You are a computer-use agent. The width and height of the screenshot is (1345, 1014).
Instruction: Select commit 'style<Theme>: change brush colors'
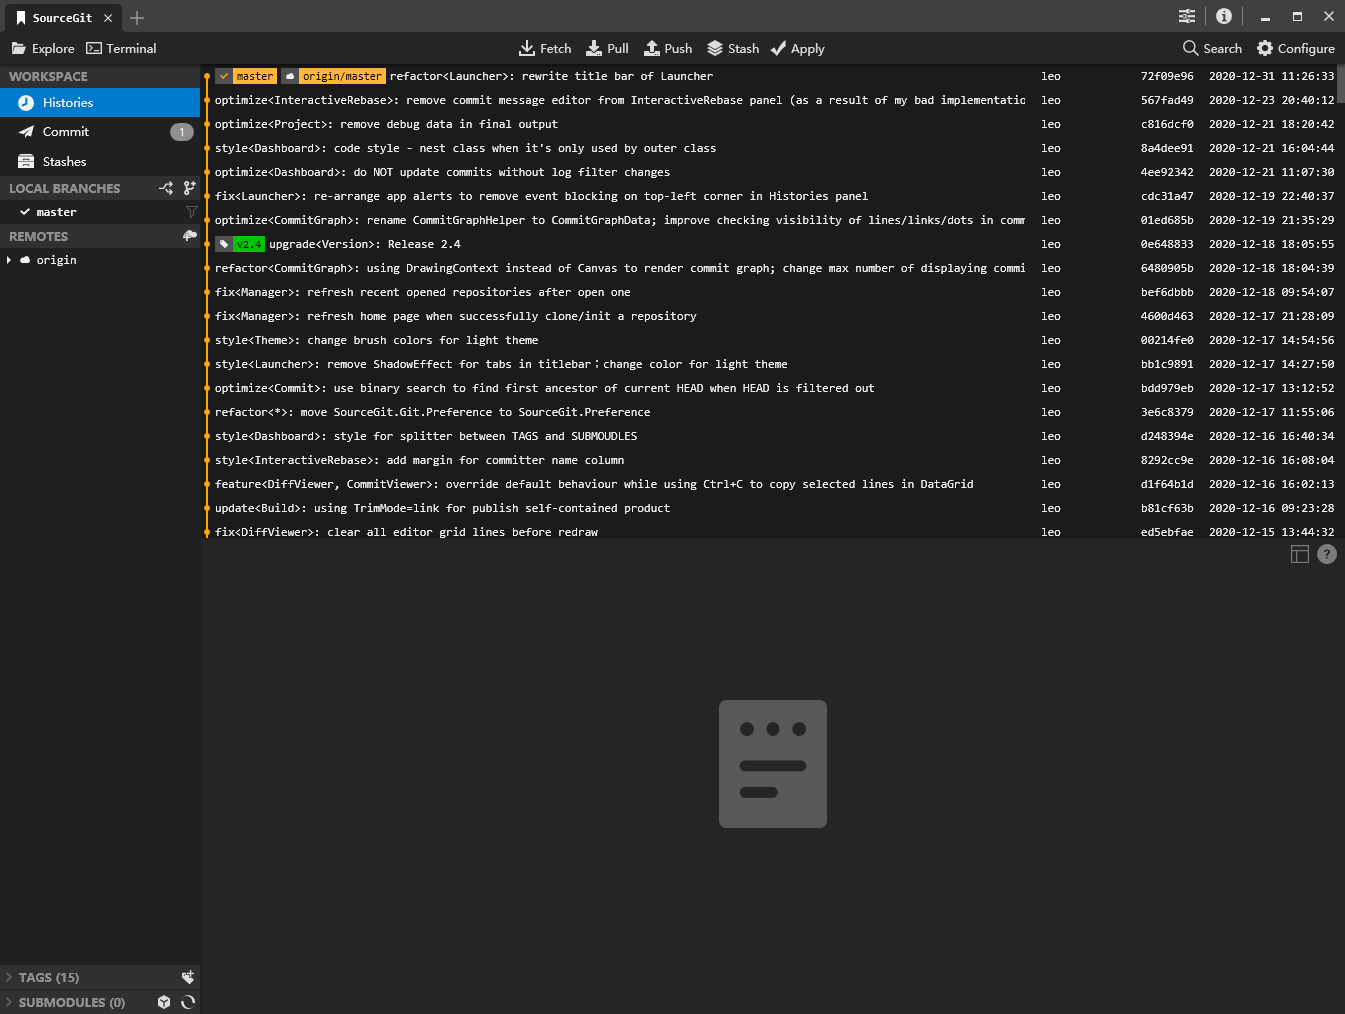pos(770,340)
